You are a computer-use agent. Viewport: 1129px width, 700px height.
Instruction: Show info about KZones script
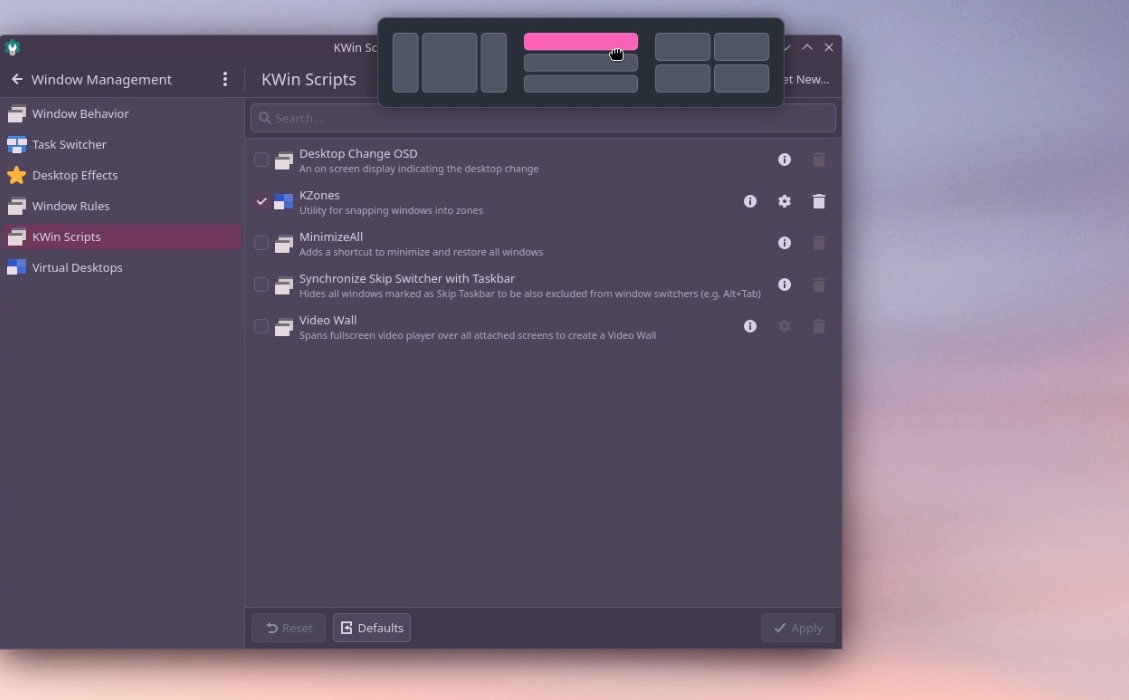pyautogui.click(x=750, y=201)
